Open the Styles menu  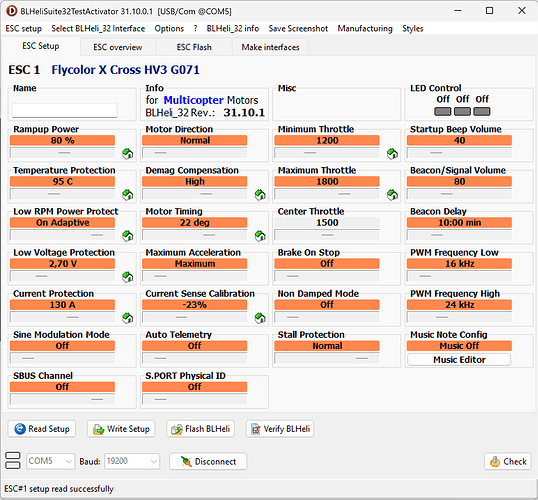coord(413,28)
